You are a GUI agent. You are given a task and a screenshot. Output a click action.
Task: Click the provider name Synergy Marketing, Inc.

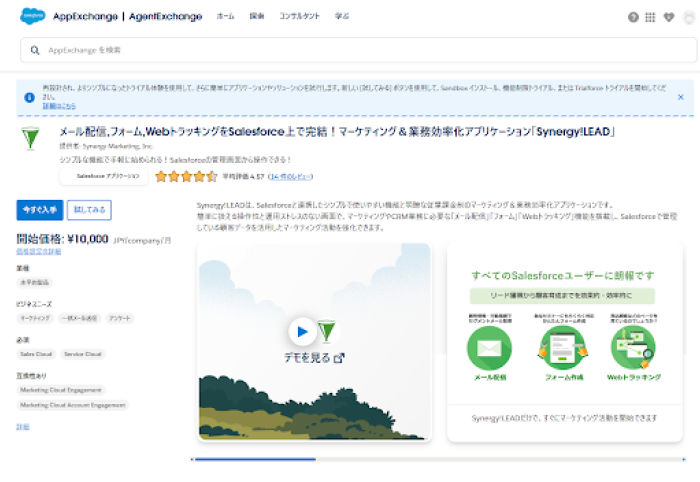(x=118, y=146)
